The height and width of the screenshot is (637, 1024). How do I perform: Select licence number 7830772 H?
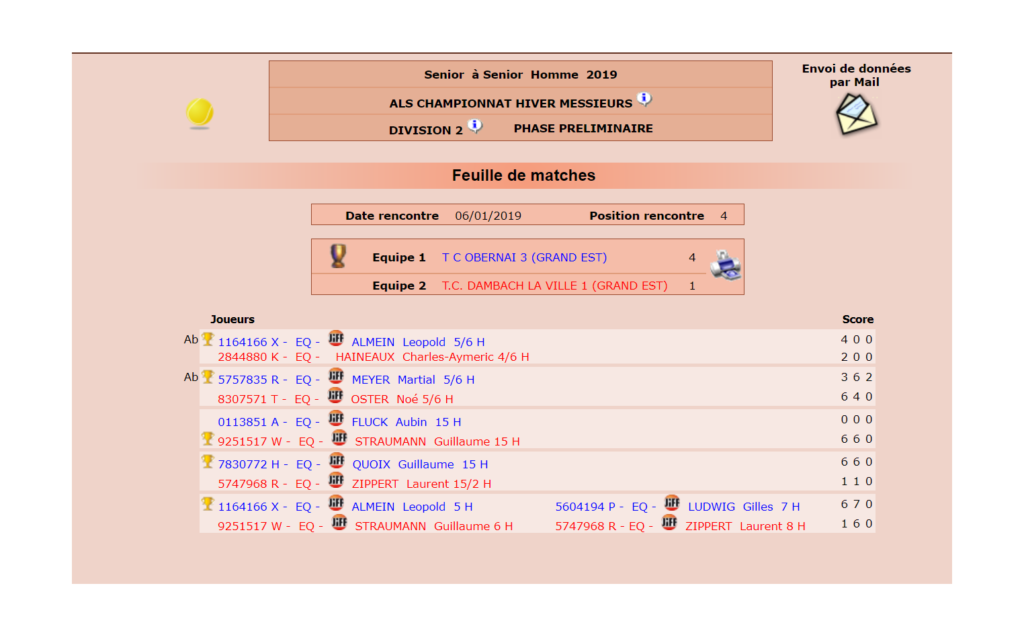pyautogui.click(x=249, y=465)
